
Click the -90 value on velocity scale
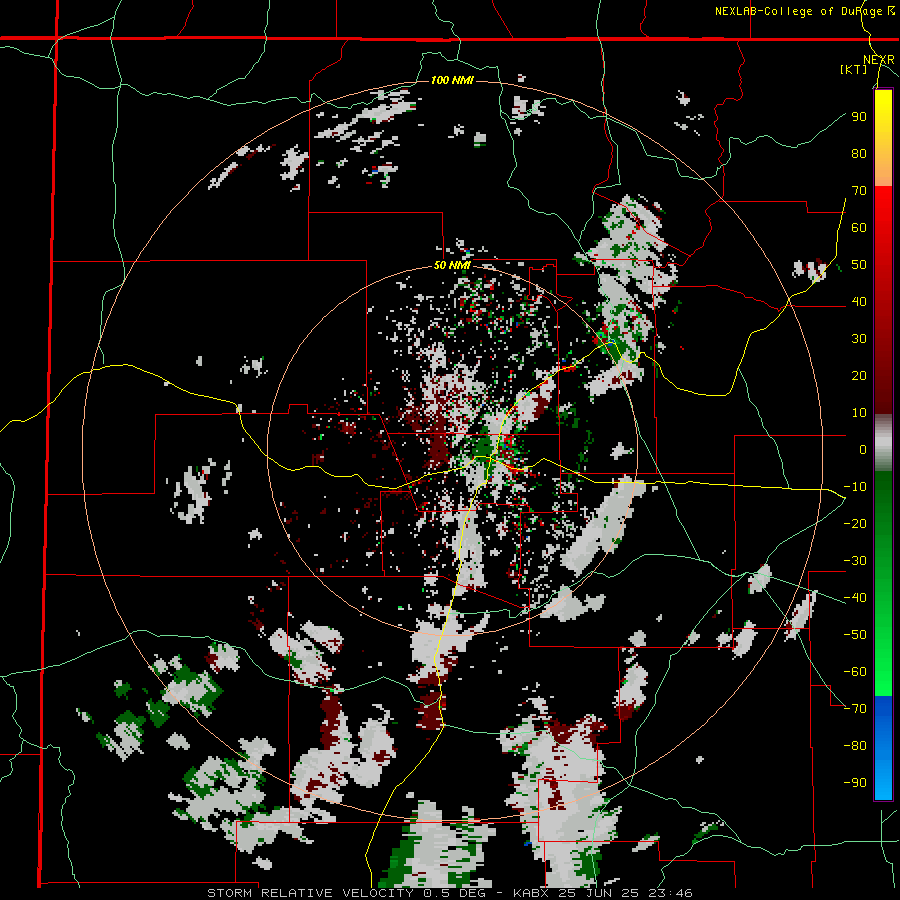click(x=855, y=782)
